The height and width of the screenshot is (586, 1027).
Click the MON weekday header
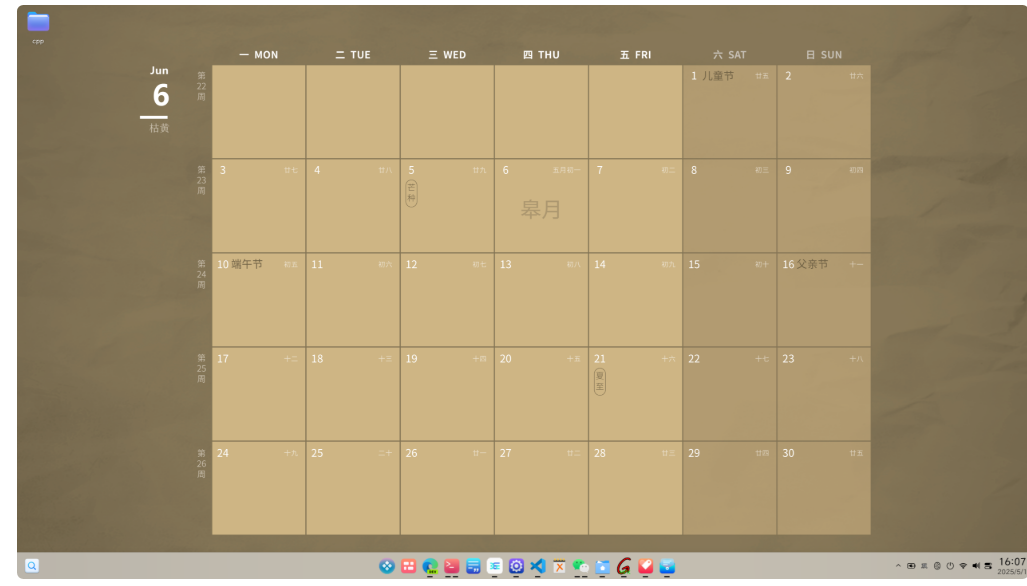coord(259,55)
